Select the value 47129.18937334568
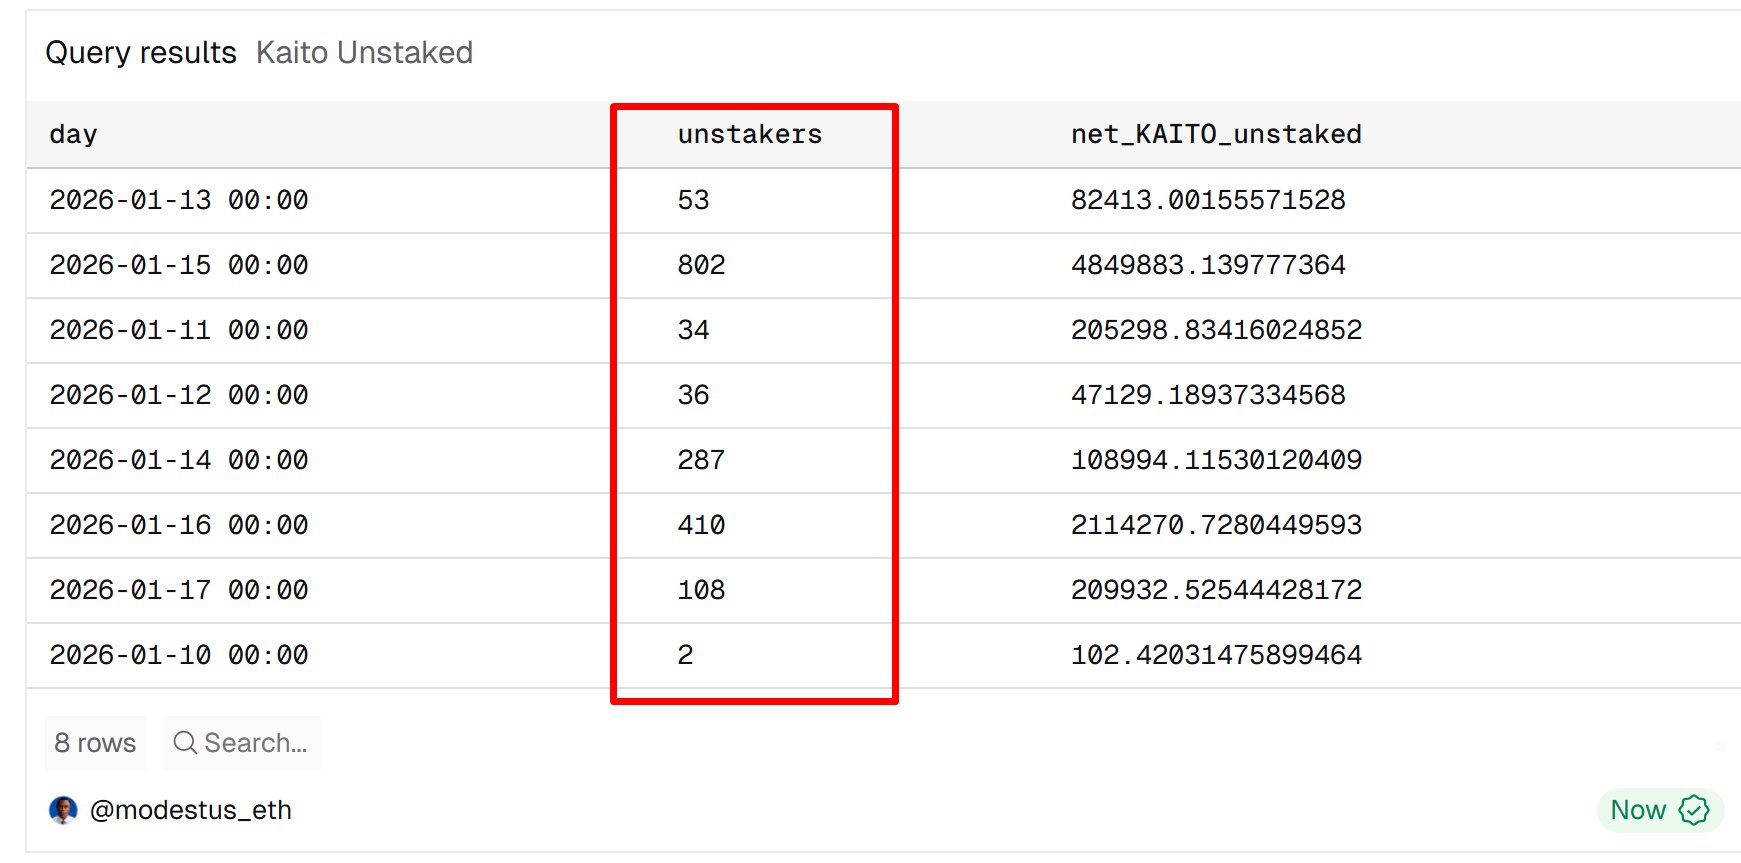 [x=1208, y=395]
